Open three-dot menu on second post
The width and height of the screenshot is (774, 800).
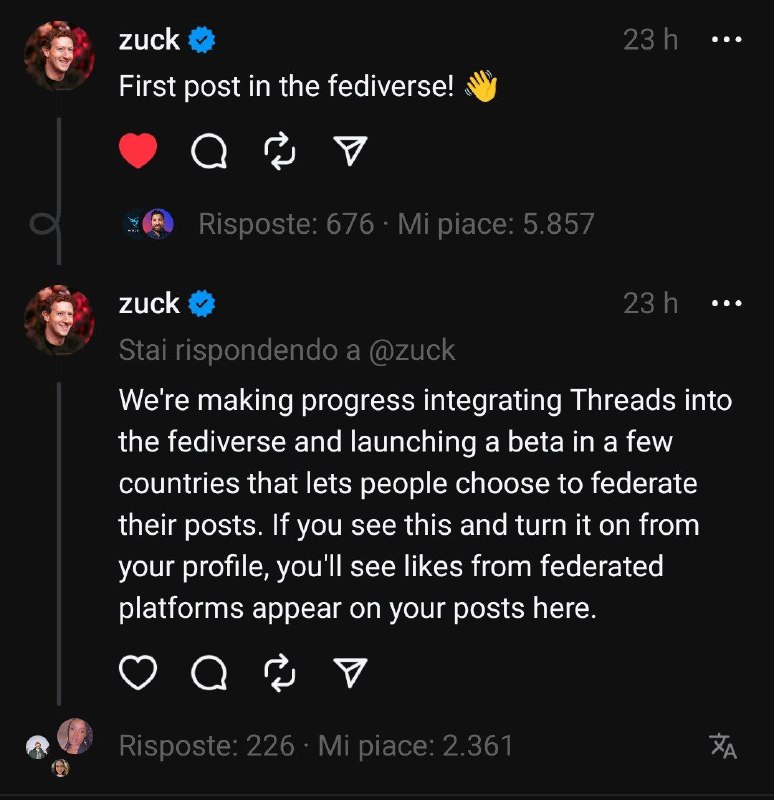[726, 303]
